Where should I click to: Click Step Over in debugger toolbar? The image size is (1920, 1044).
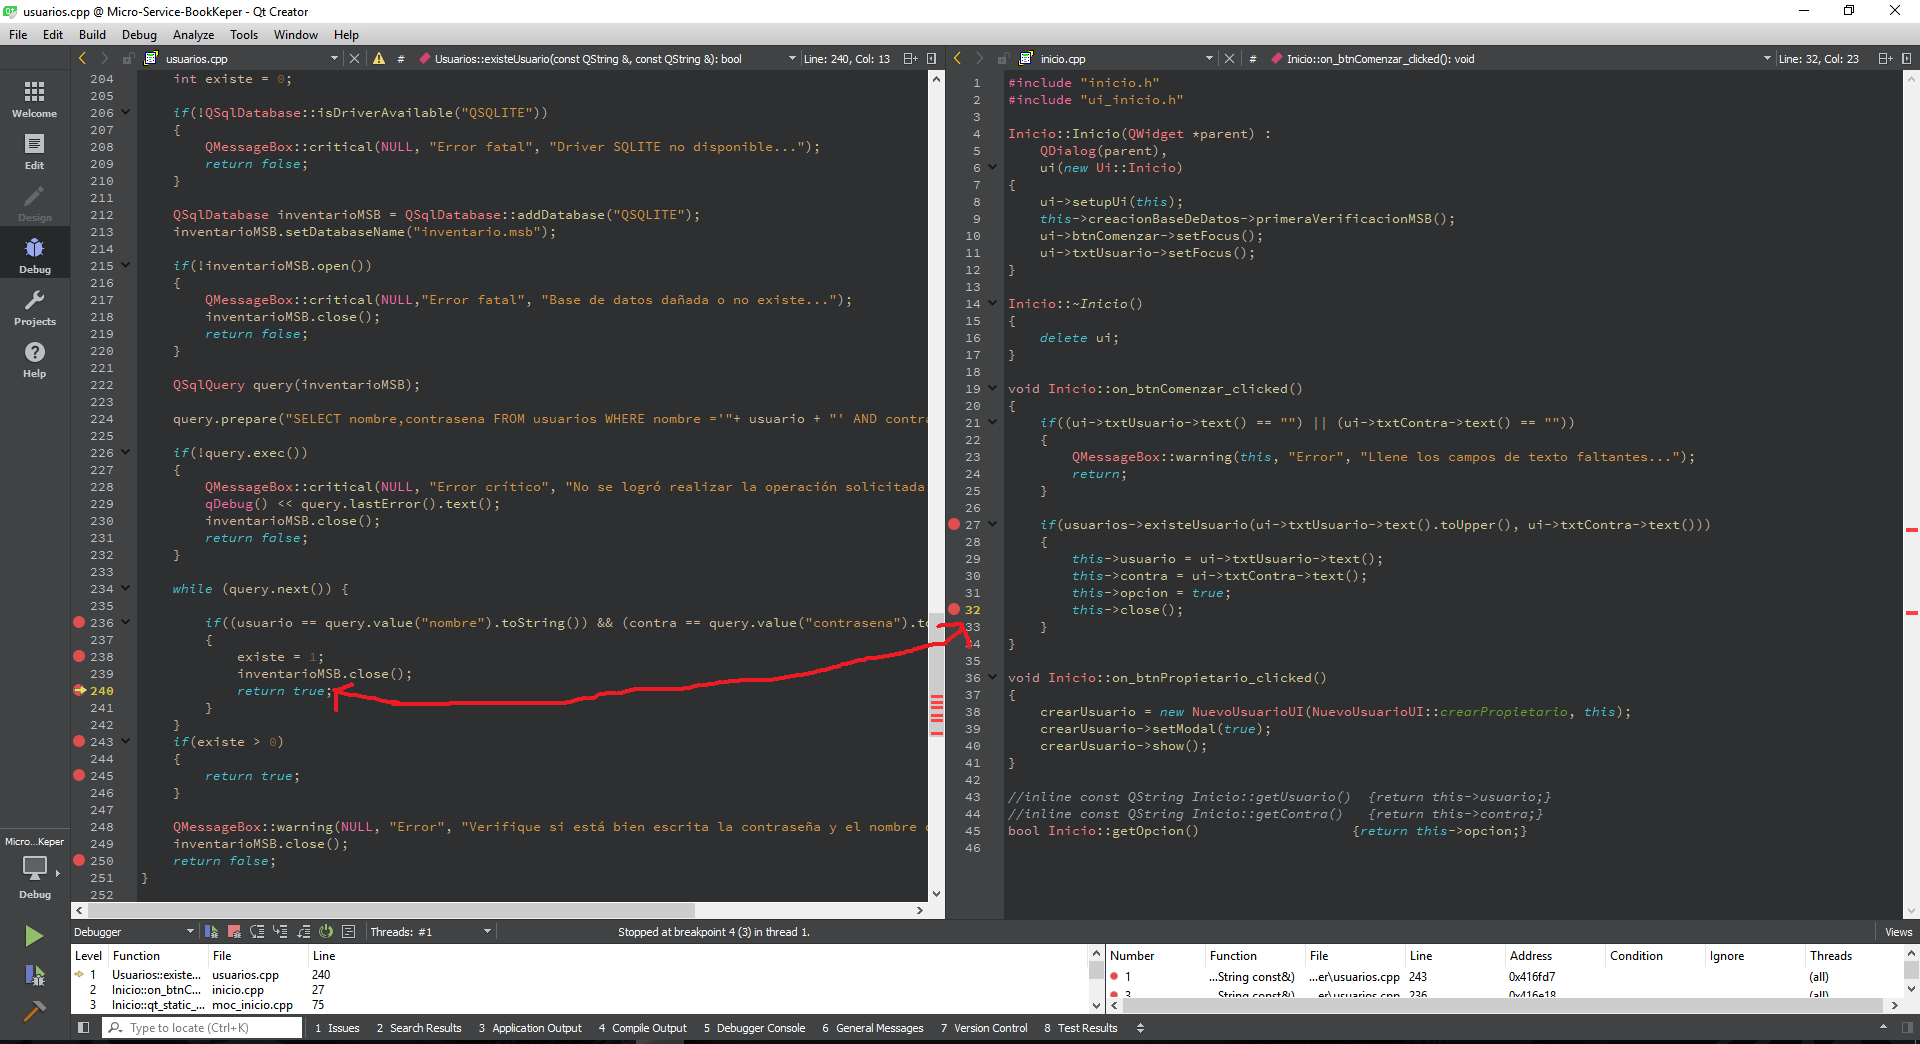click(x=257, y=932)
